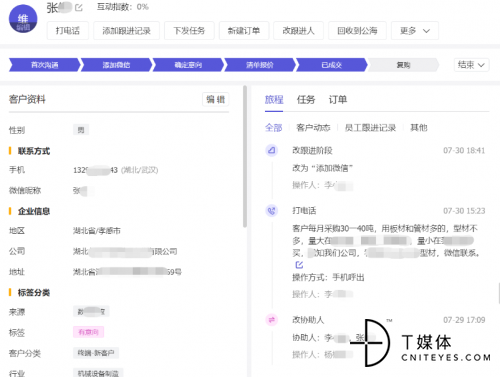Create a new order via 新建订单
Viewport: 500px width, 377px height.
coord(244,31)
